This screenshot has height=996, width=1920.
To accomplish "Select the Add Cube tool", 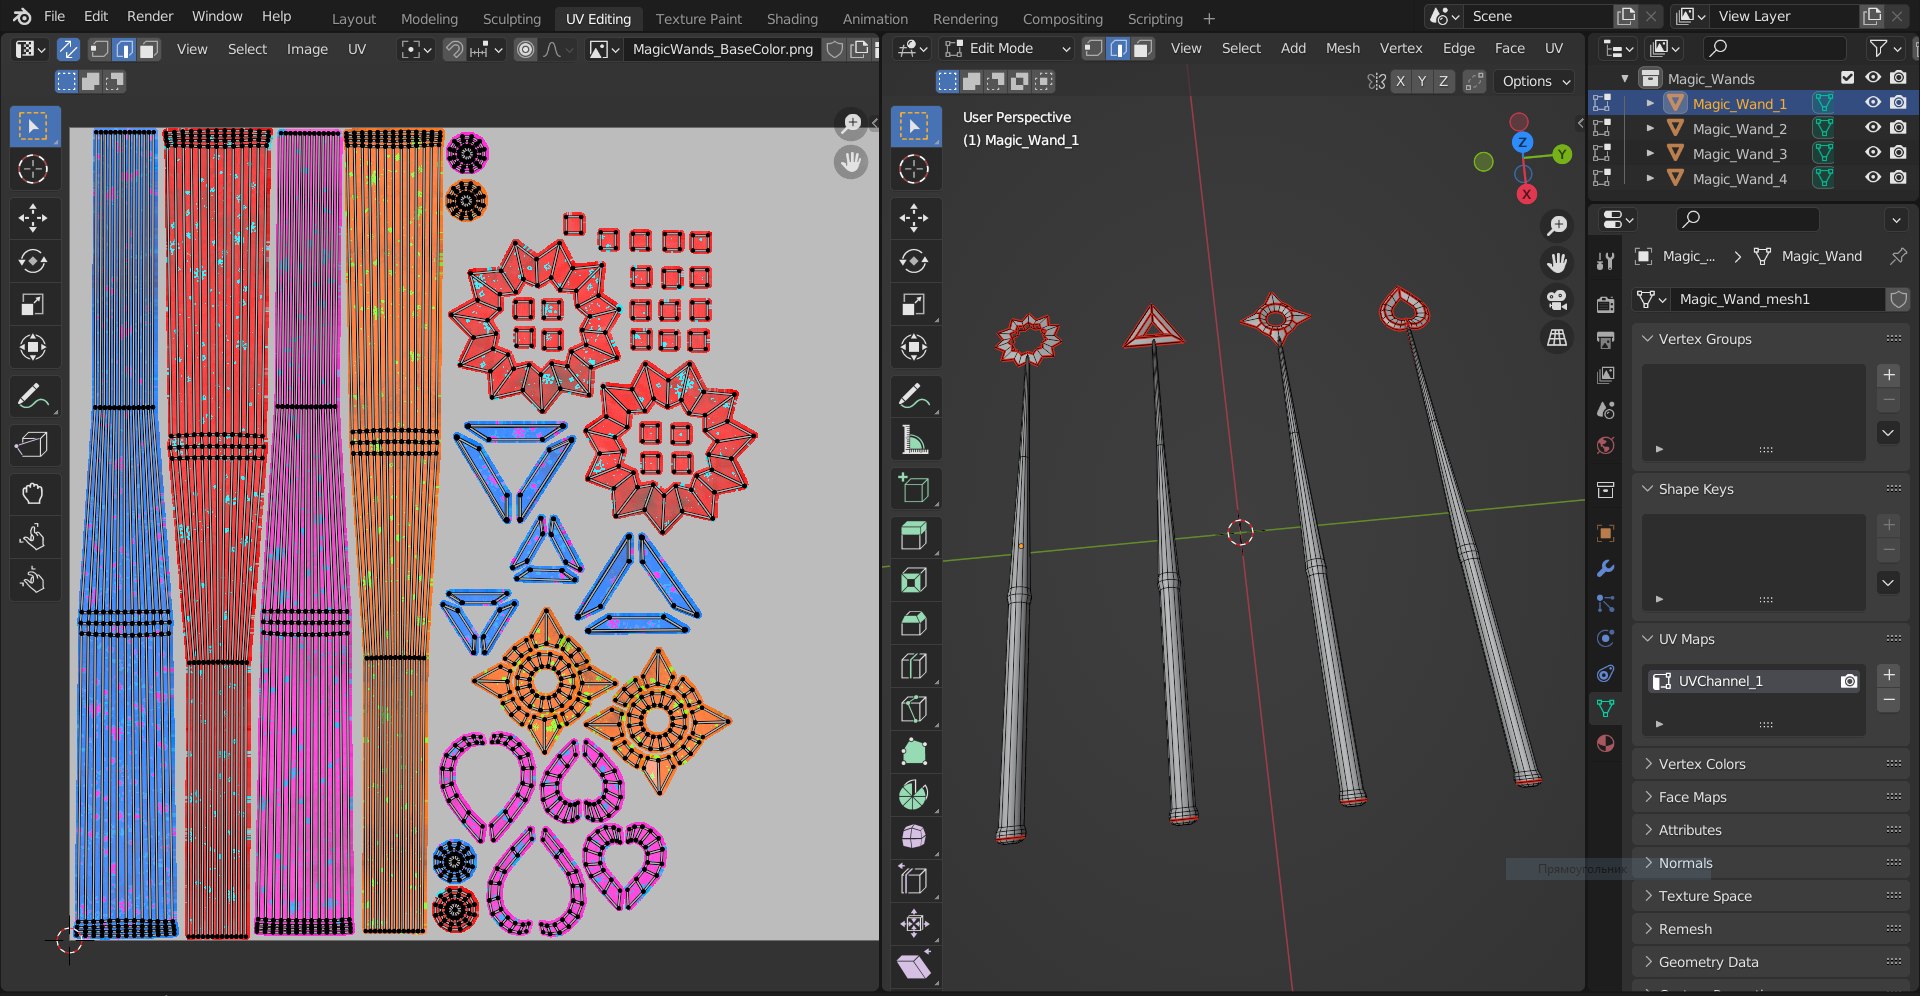I will coord(914,488).
